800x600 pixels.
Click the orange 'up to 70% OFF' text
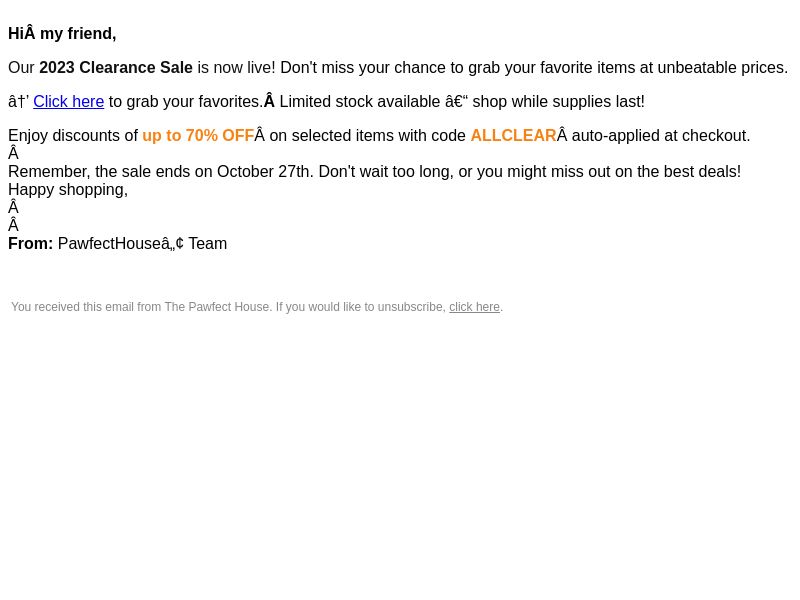point(198,136)
